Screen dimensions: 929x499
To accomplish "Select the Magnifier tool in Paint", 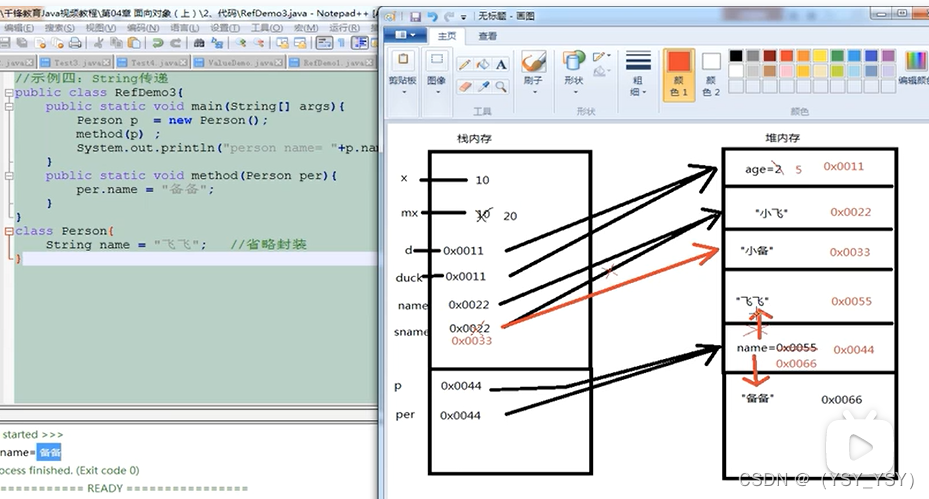I will pyautogui.click(x=501, y=87).
